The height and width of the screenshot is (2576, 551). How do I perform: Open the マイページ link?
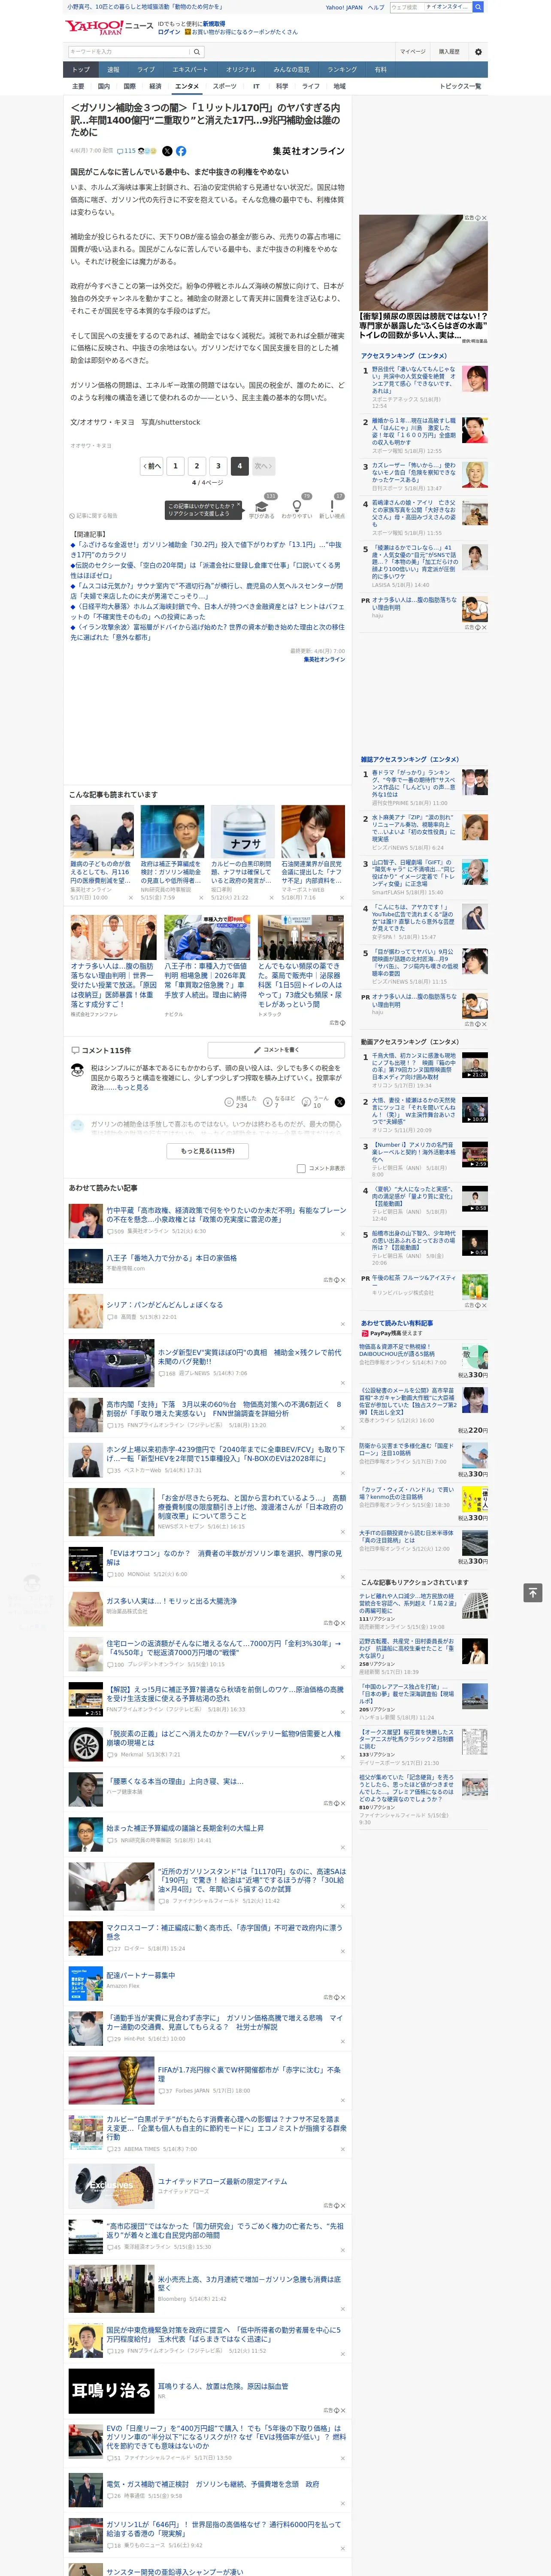(413, 52)
